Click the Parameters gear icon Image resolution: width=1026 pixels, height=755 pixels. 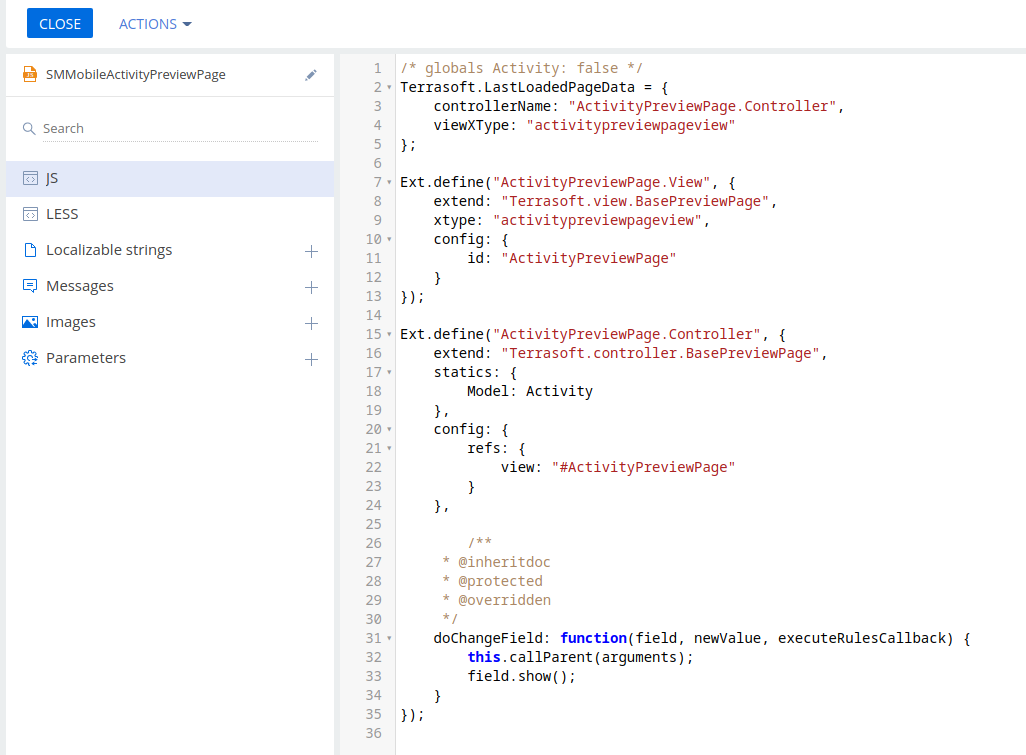click(x=30, y=358)
